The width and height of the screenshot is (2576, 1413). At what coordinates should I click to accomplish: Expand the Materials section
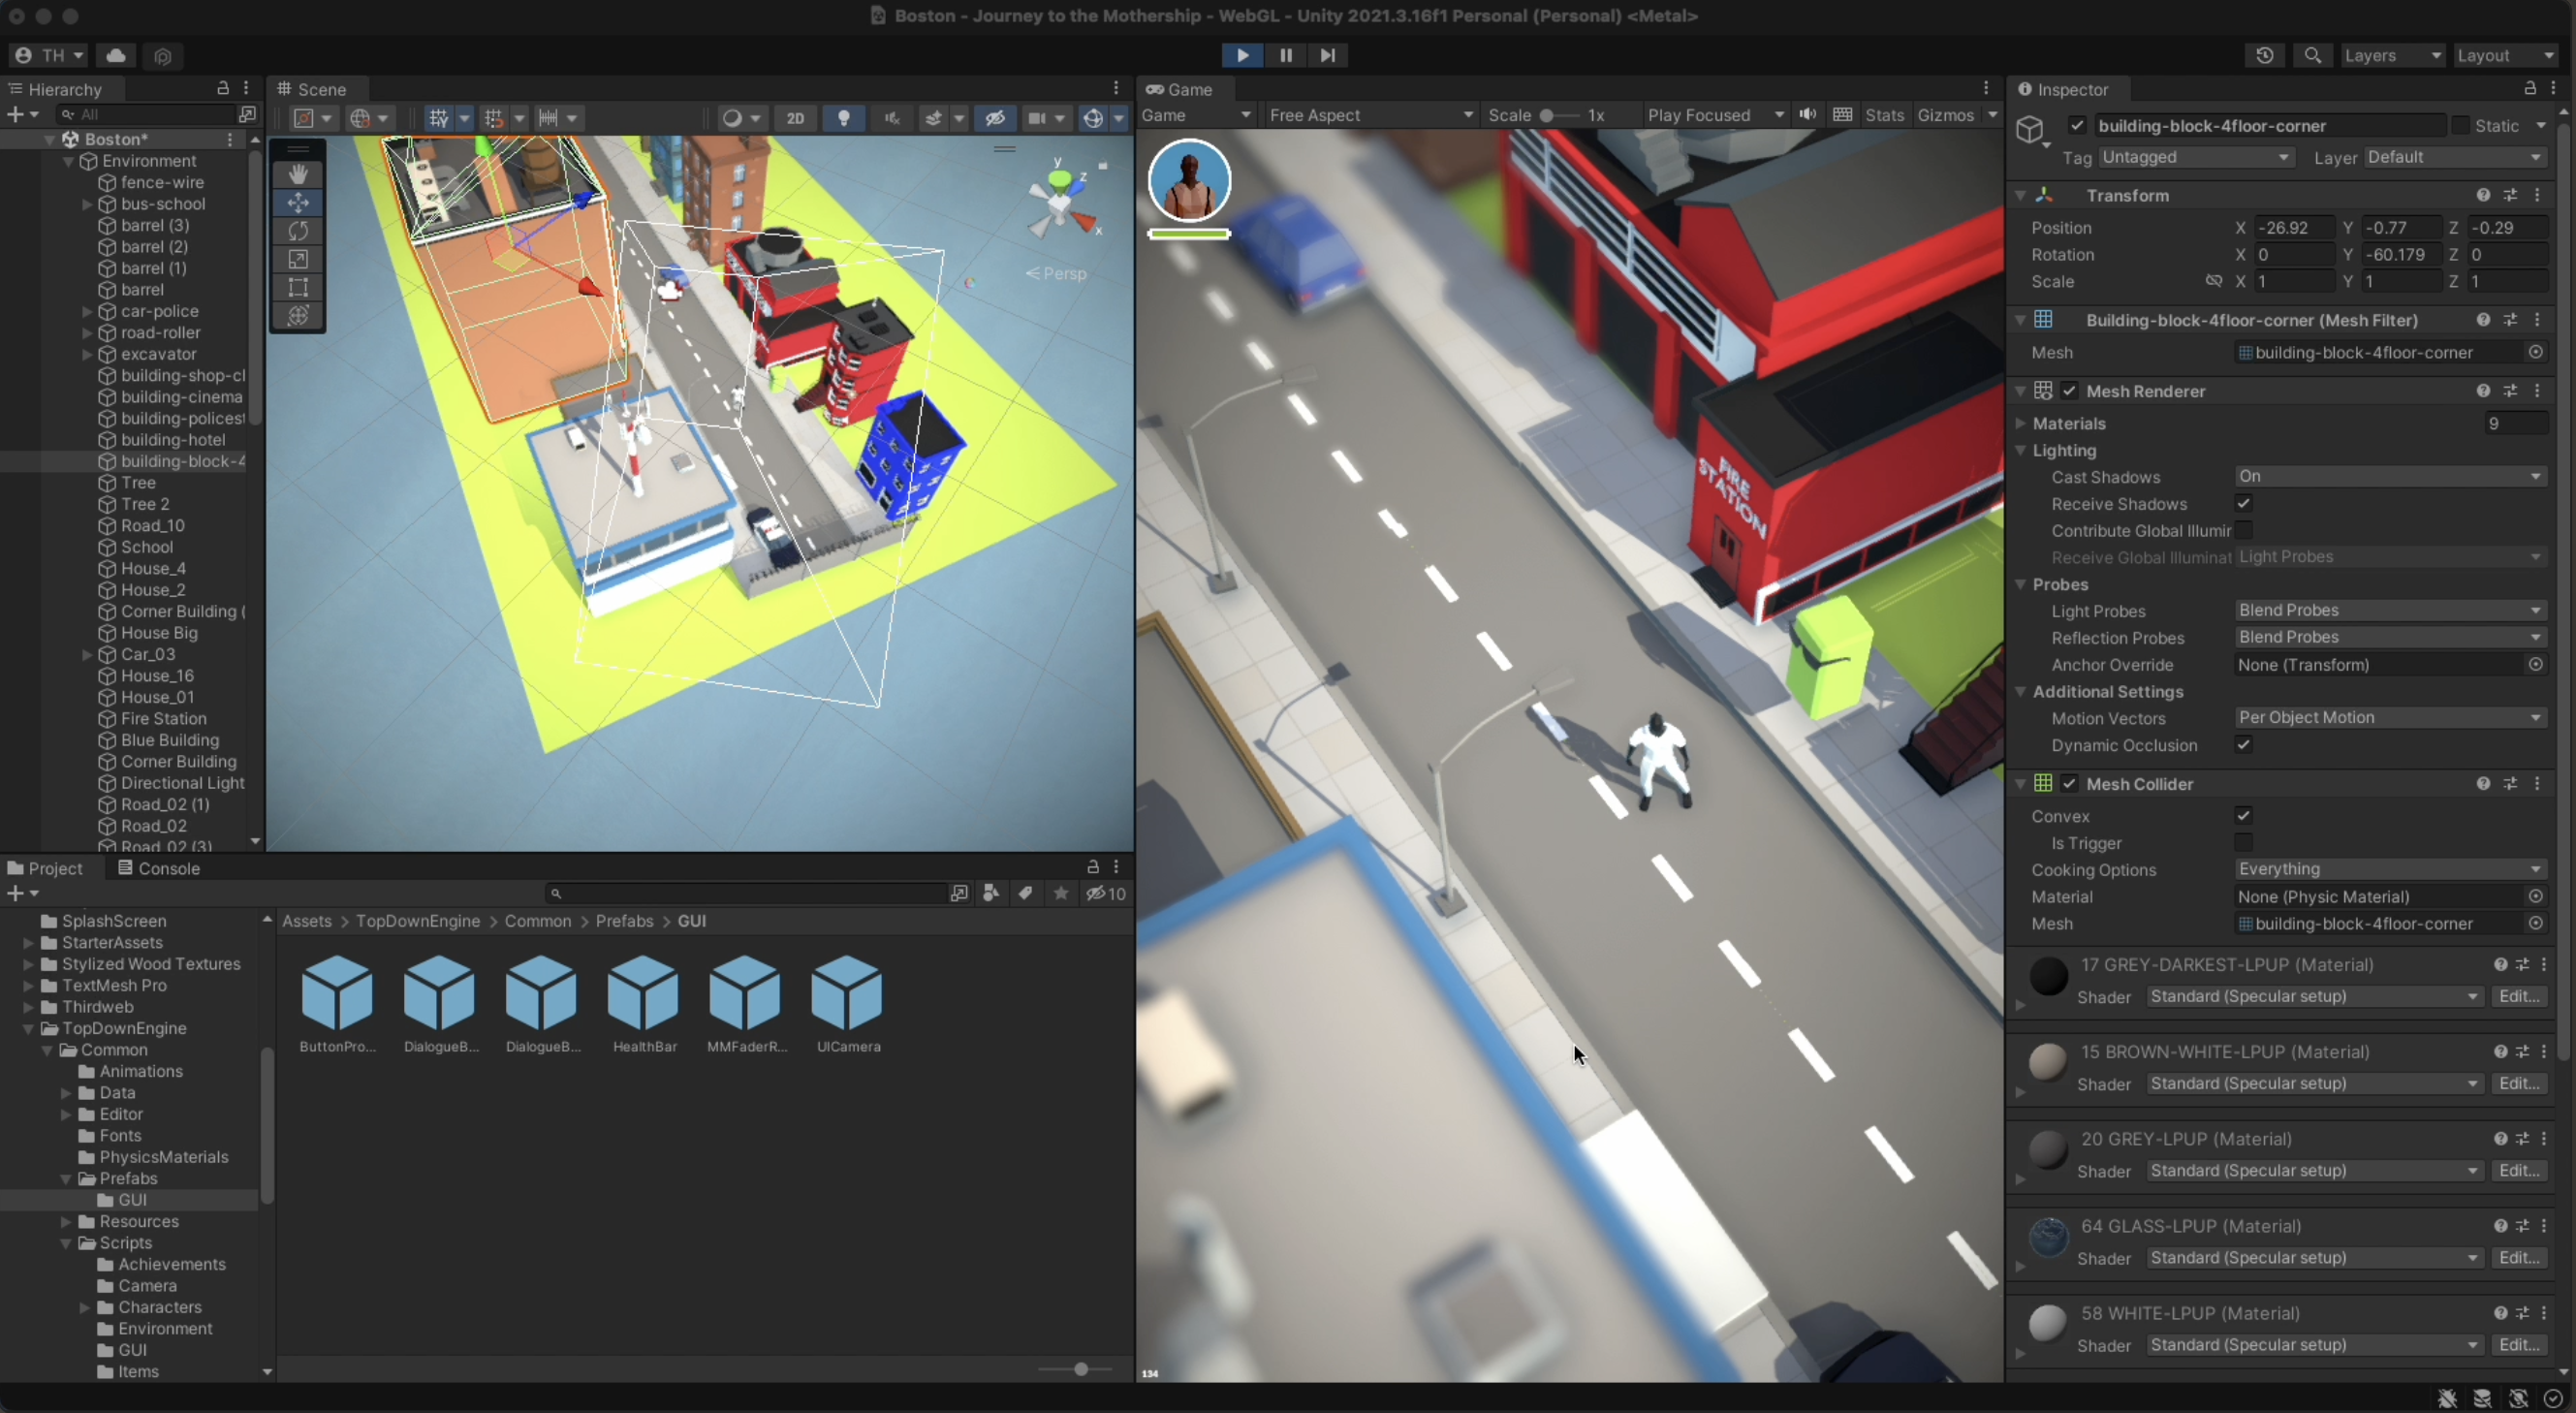(x=2022, y=424)
